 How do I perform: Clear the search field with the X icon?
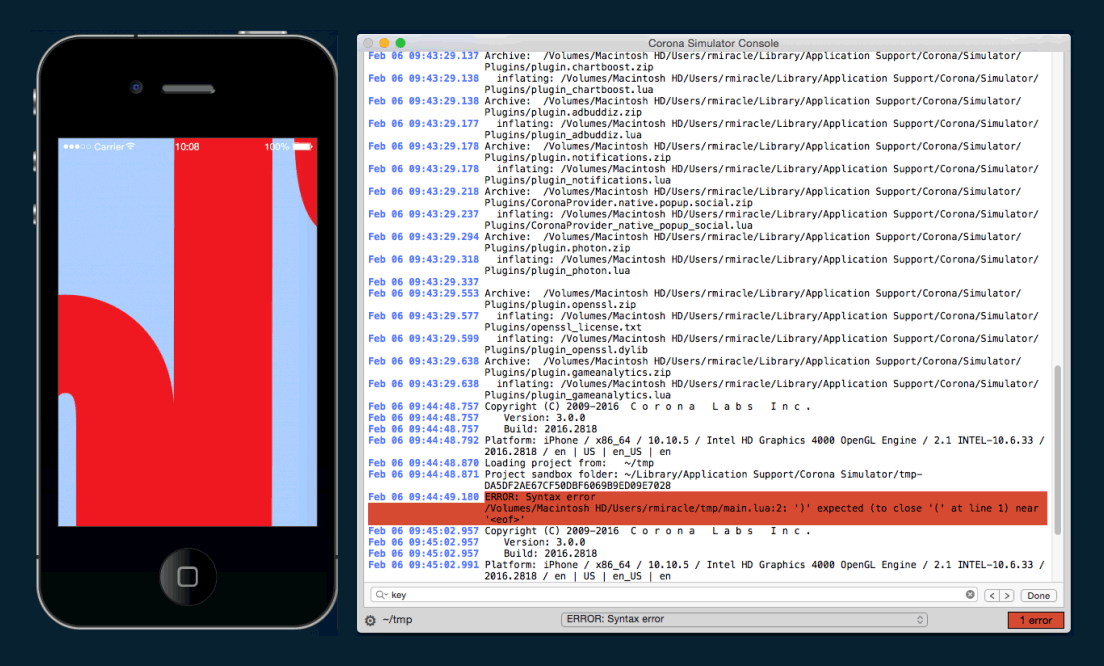click(x=970, y=595)
